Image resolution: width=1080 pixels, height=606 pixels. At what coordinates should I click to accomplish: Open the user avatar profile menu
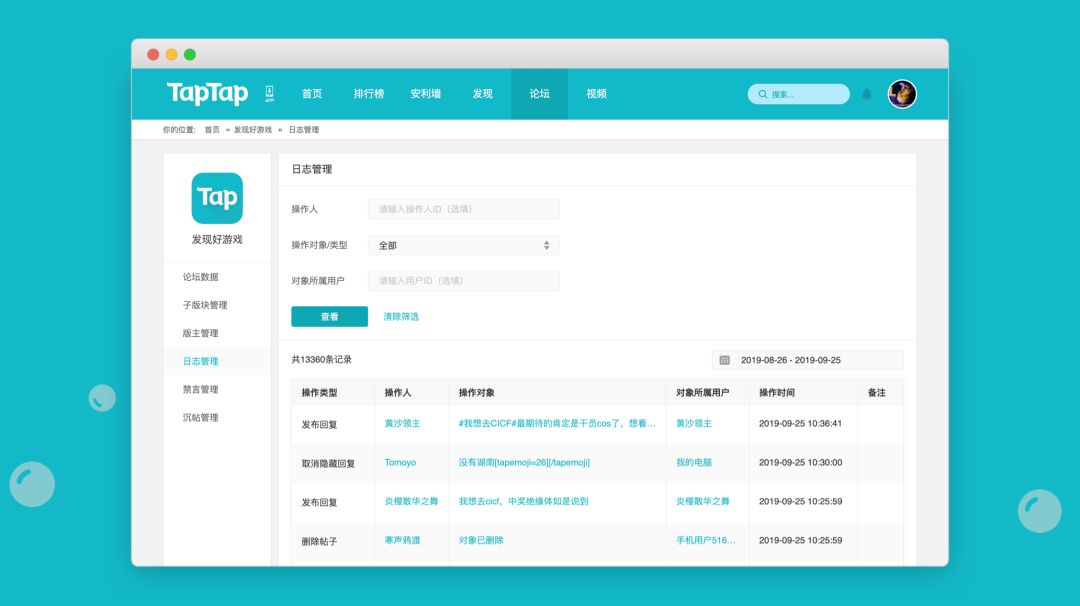pyautogui.click(x=902, y=94)
